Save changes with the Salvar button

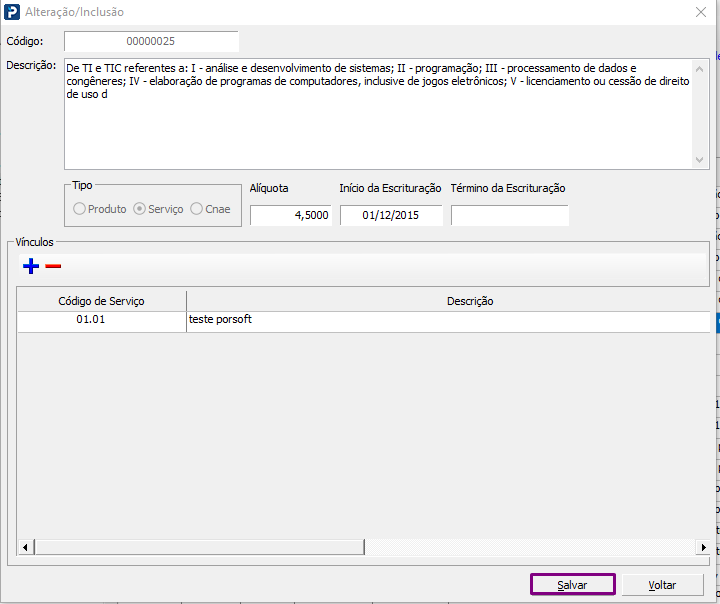(x=573, y=585)
